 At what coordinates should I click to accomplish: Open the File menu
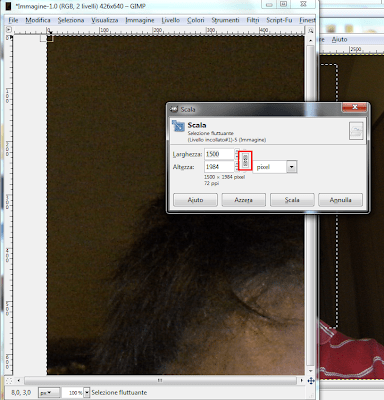point(13,20)
